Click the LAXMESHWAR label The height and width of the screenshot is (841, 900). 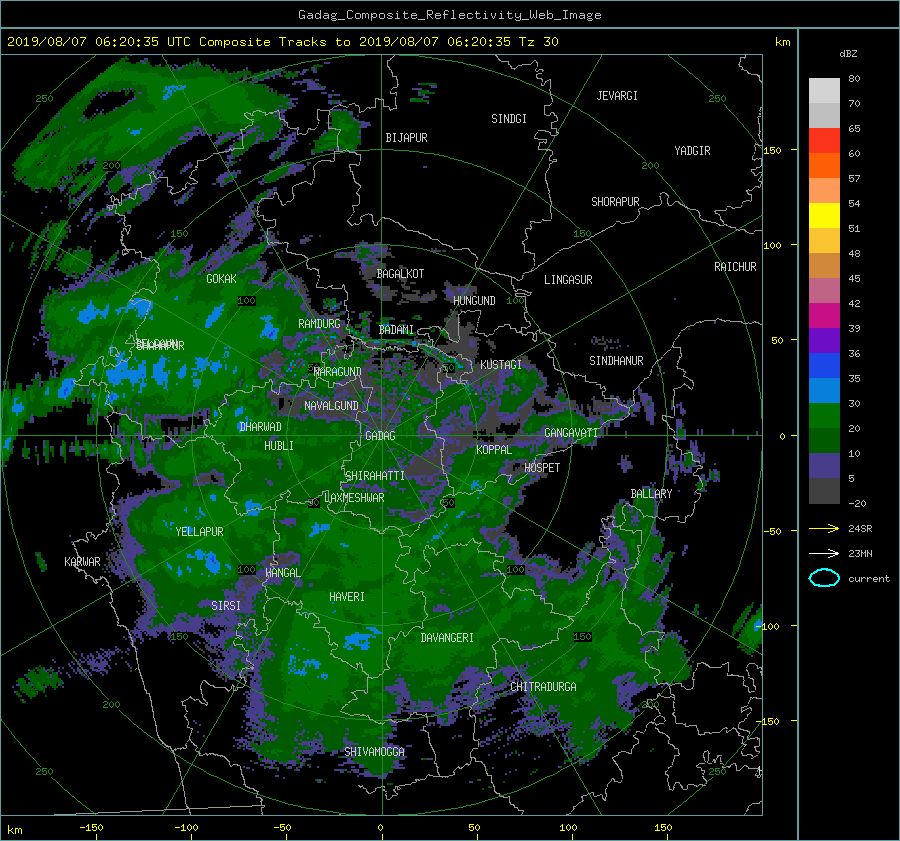pyautogui.click(x=354, y=498)
